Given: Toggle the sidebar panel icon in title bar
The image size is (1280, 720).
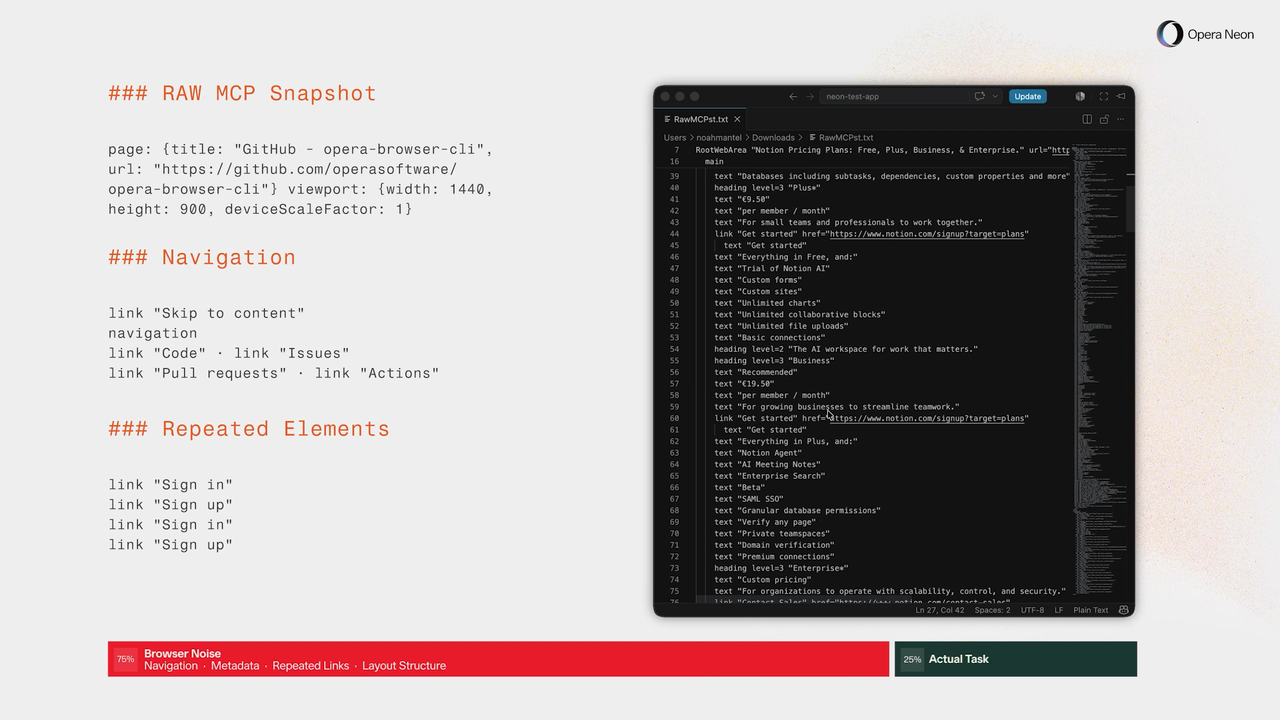Looking at the screenshot, I should click(x=1121, y=97).
